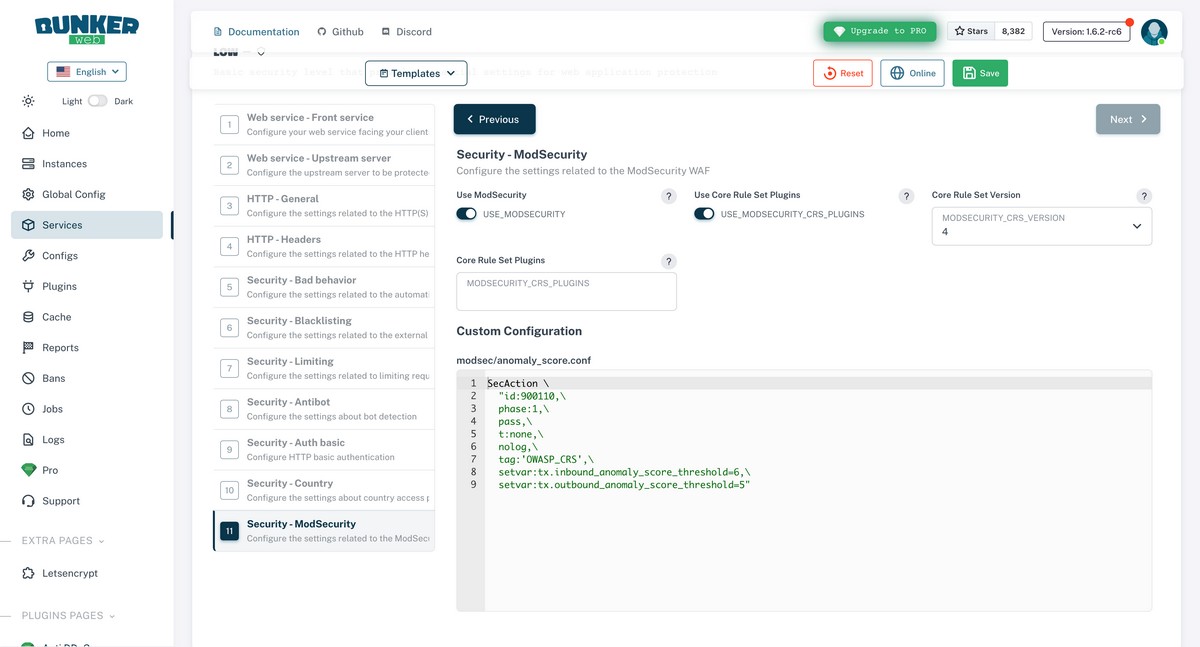Disable the USE_MODSECURITY switch
Screen dimensions: 1200x647
pyautogui.click(x=466, y=214)
